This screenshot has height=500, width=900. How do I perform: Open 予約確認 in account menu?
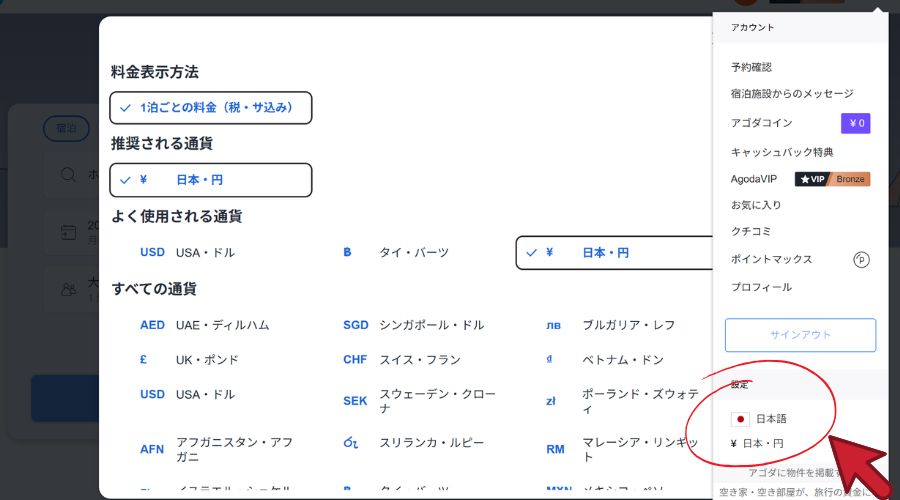tap(751, 67)
